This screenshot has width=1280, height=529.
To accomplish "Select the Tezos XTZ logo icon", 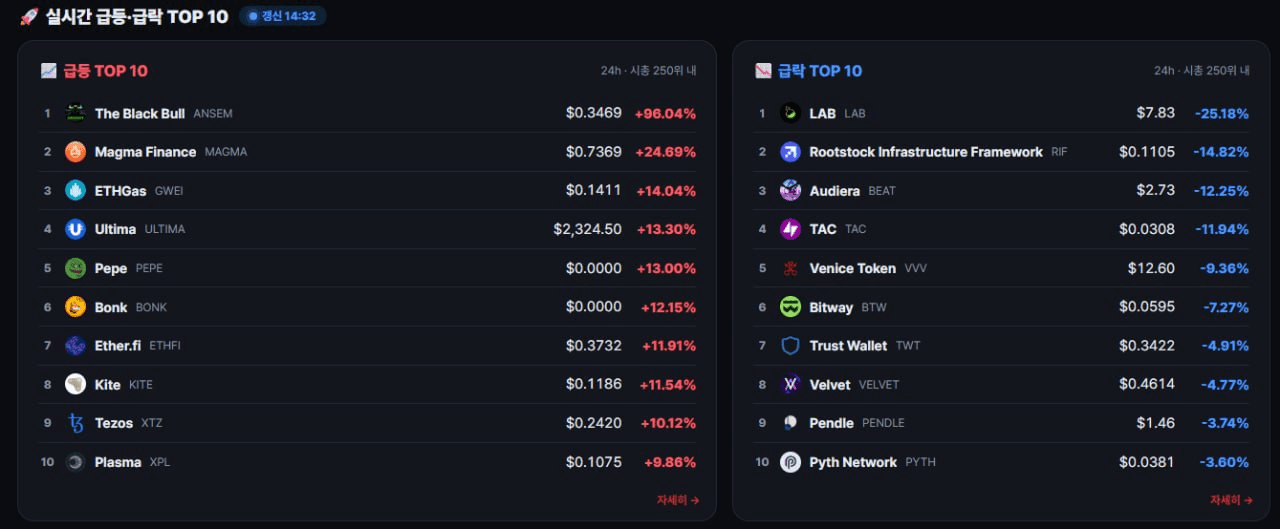I will point(75,423).
